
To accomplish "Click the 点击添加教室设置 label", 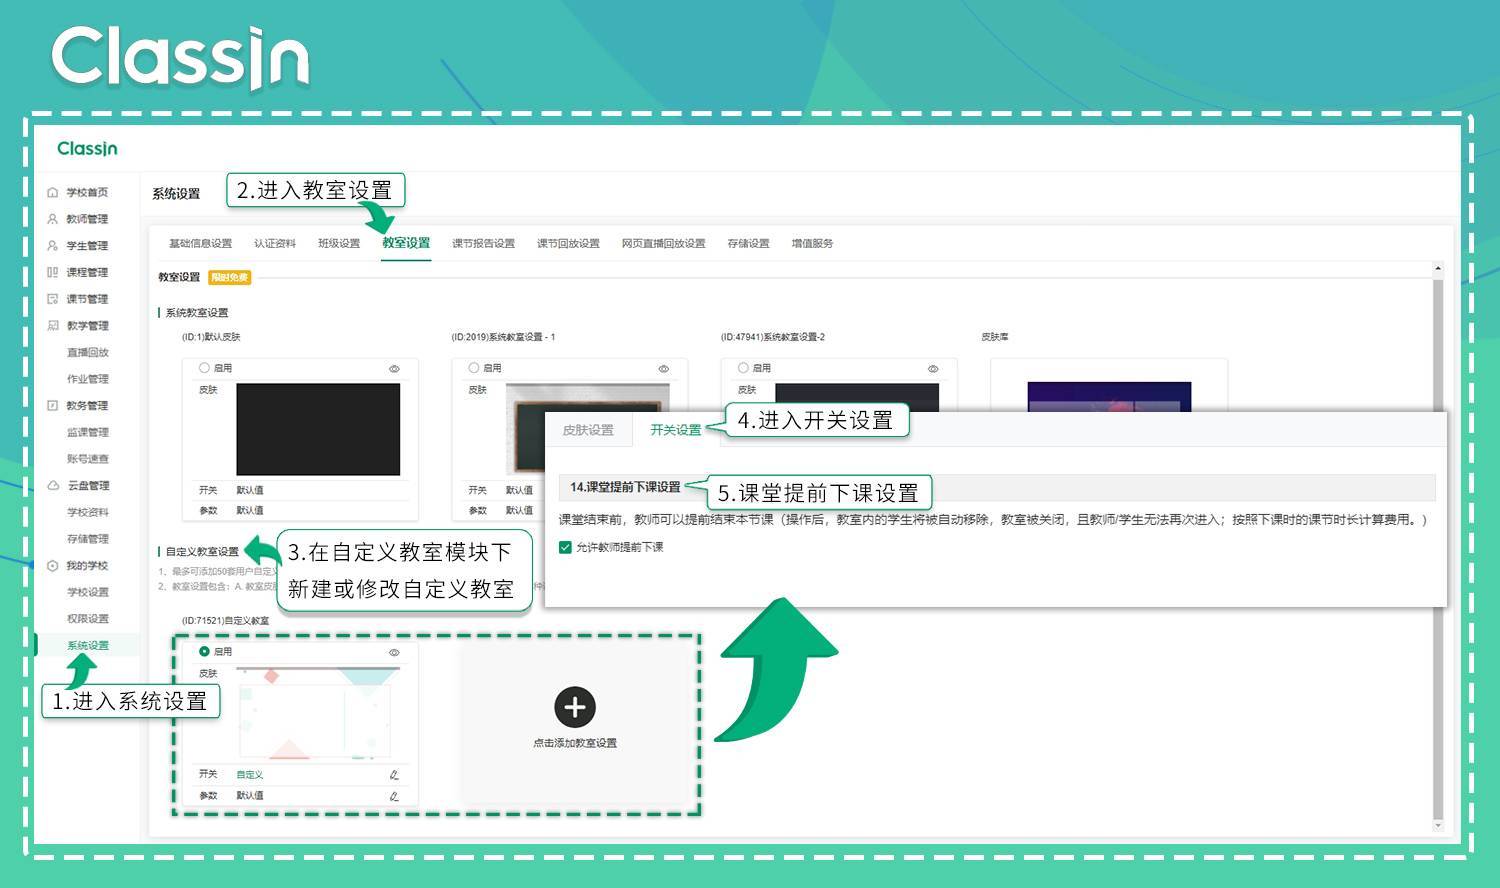I will (575, 743).
